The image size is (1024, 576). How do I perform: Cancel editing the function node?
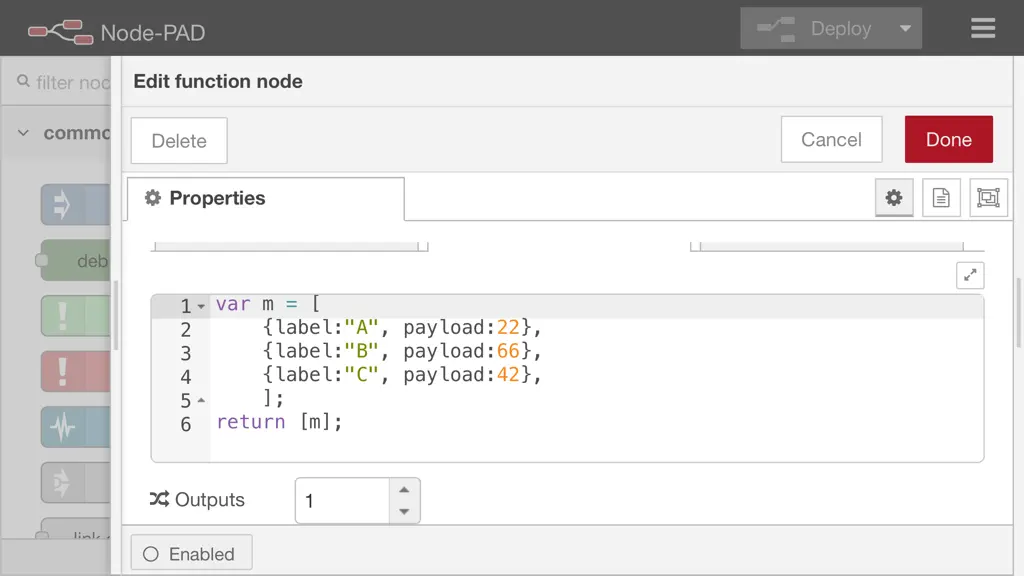[831, 139]
